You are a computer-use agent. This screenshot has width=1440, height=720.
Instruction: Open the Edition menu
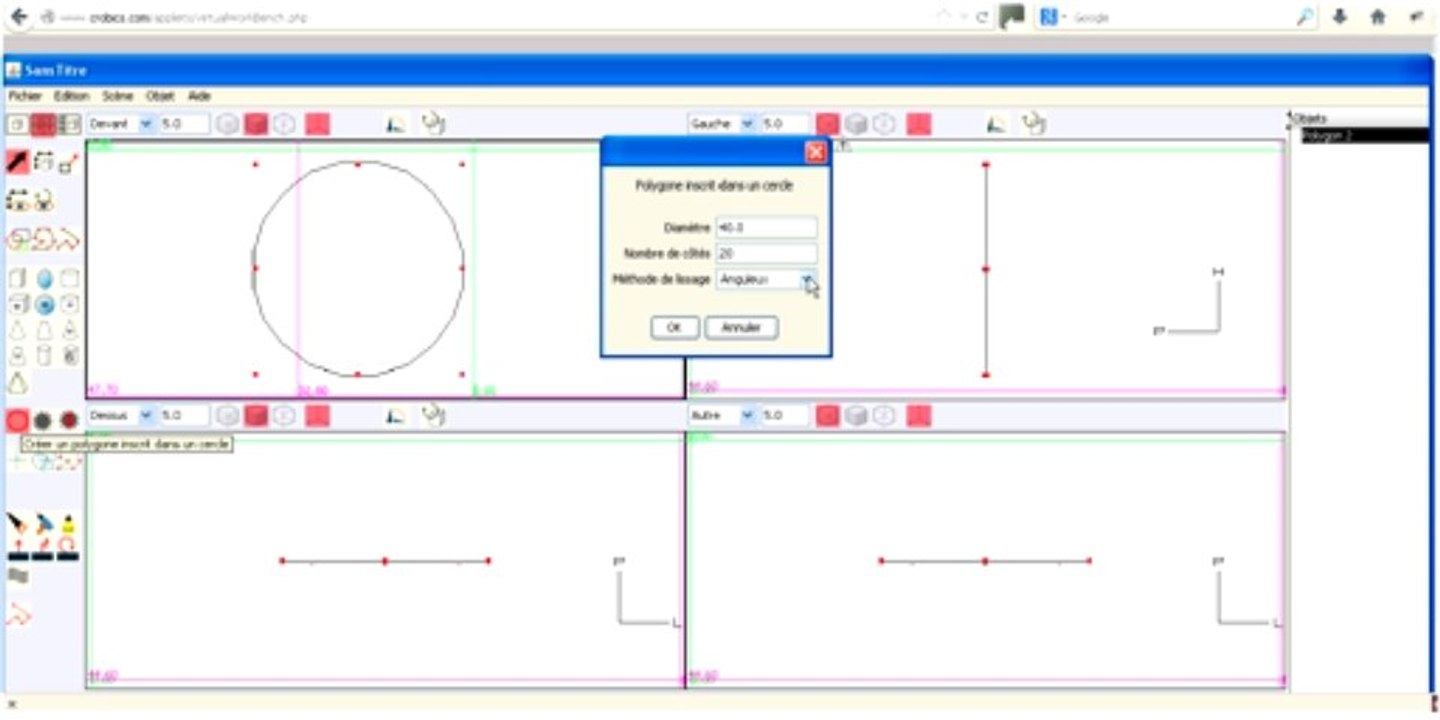pyautogui.click(x=72, y=96)
